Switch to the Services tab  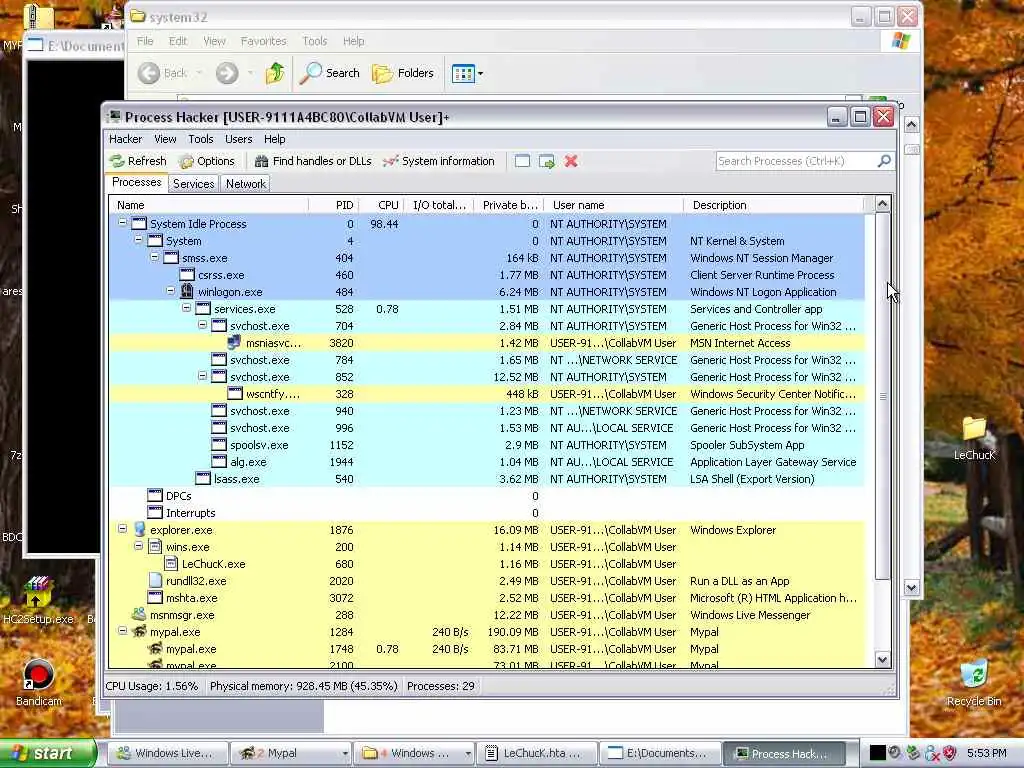click(193, 184)
